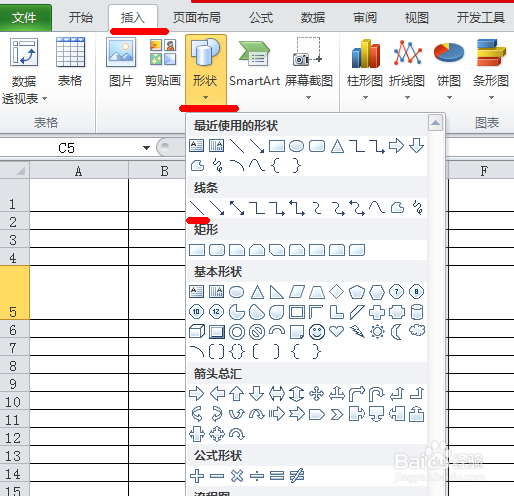Expand the 柱形图 column chart dropdown
514x496 pixels.
click(365, 98)
